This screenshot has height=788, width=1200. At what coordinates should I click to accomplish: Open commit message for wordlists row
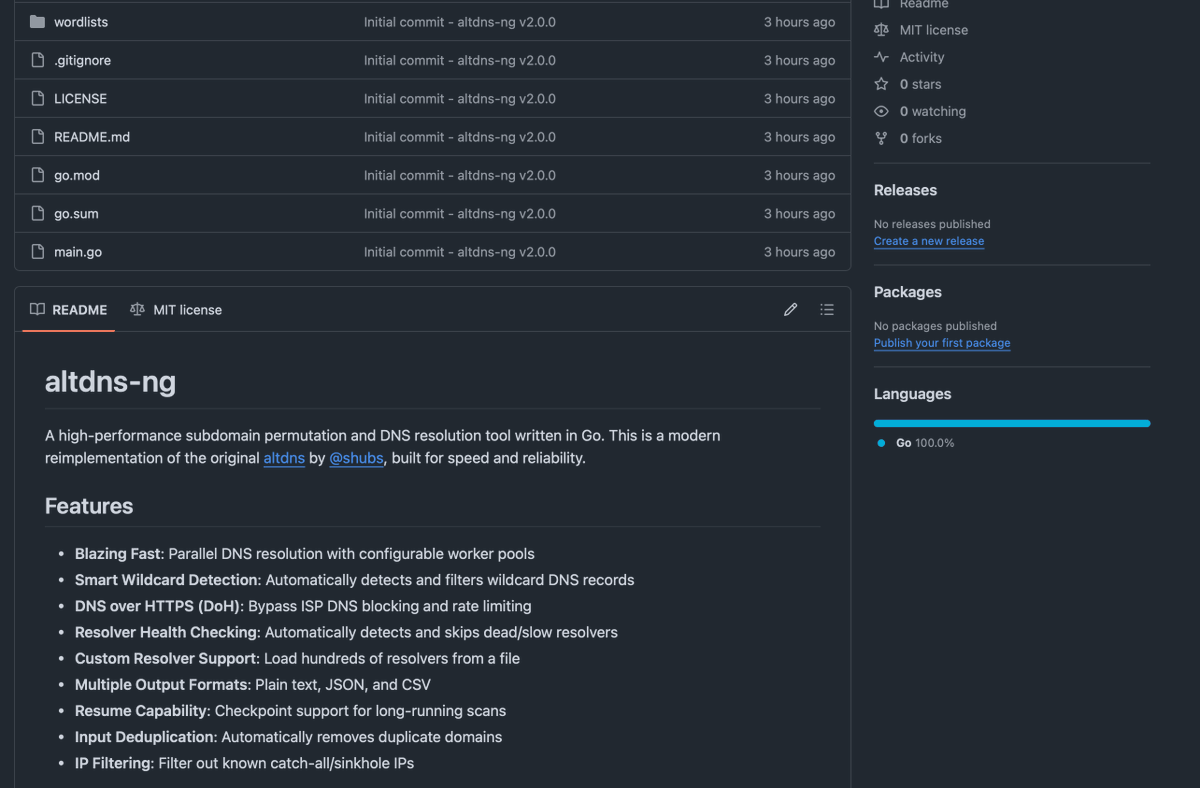[459, 22]
